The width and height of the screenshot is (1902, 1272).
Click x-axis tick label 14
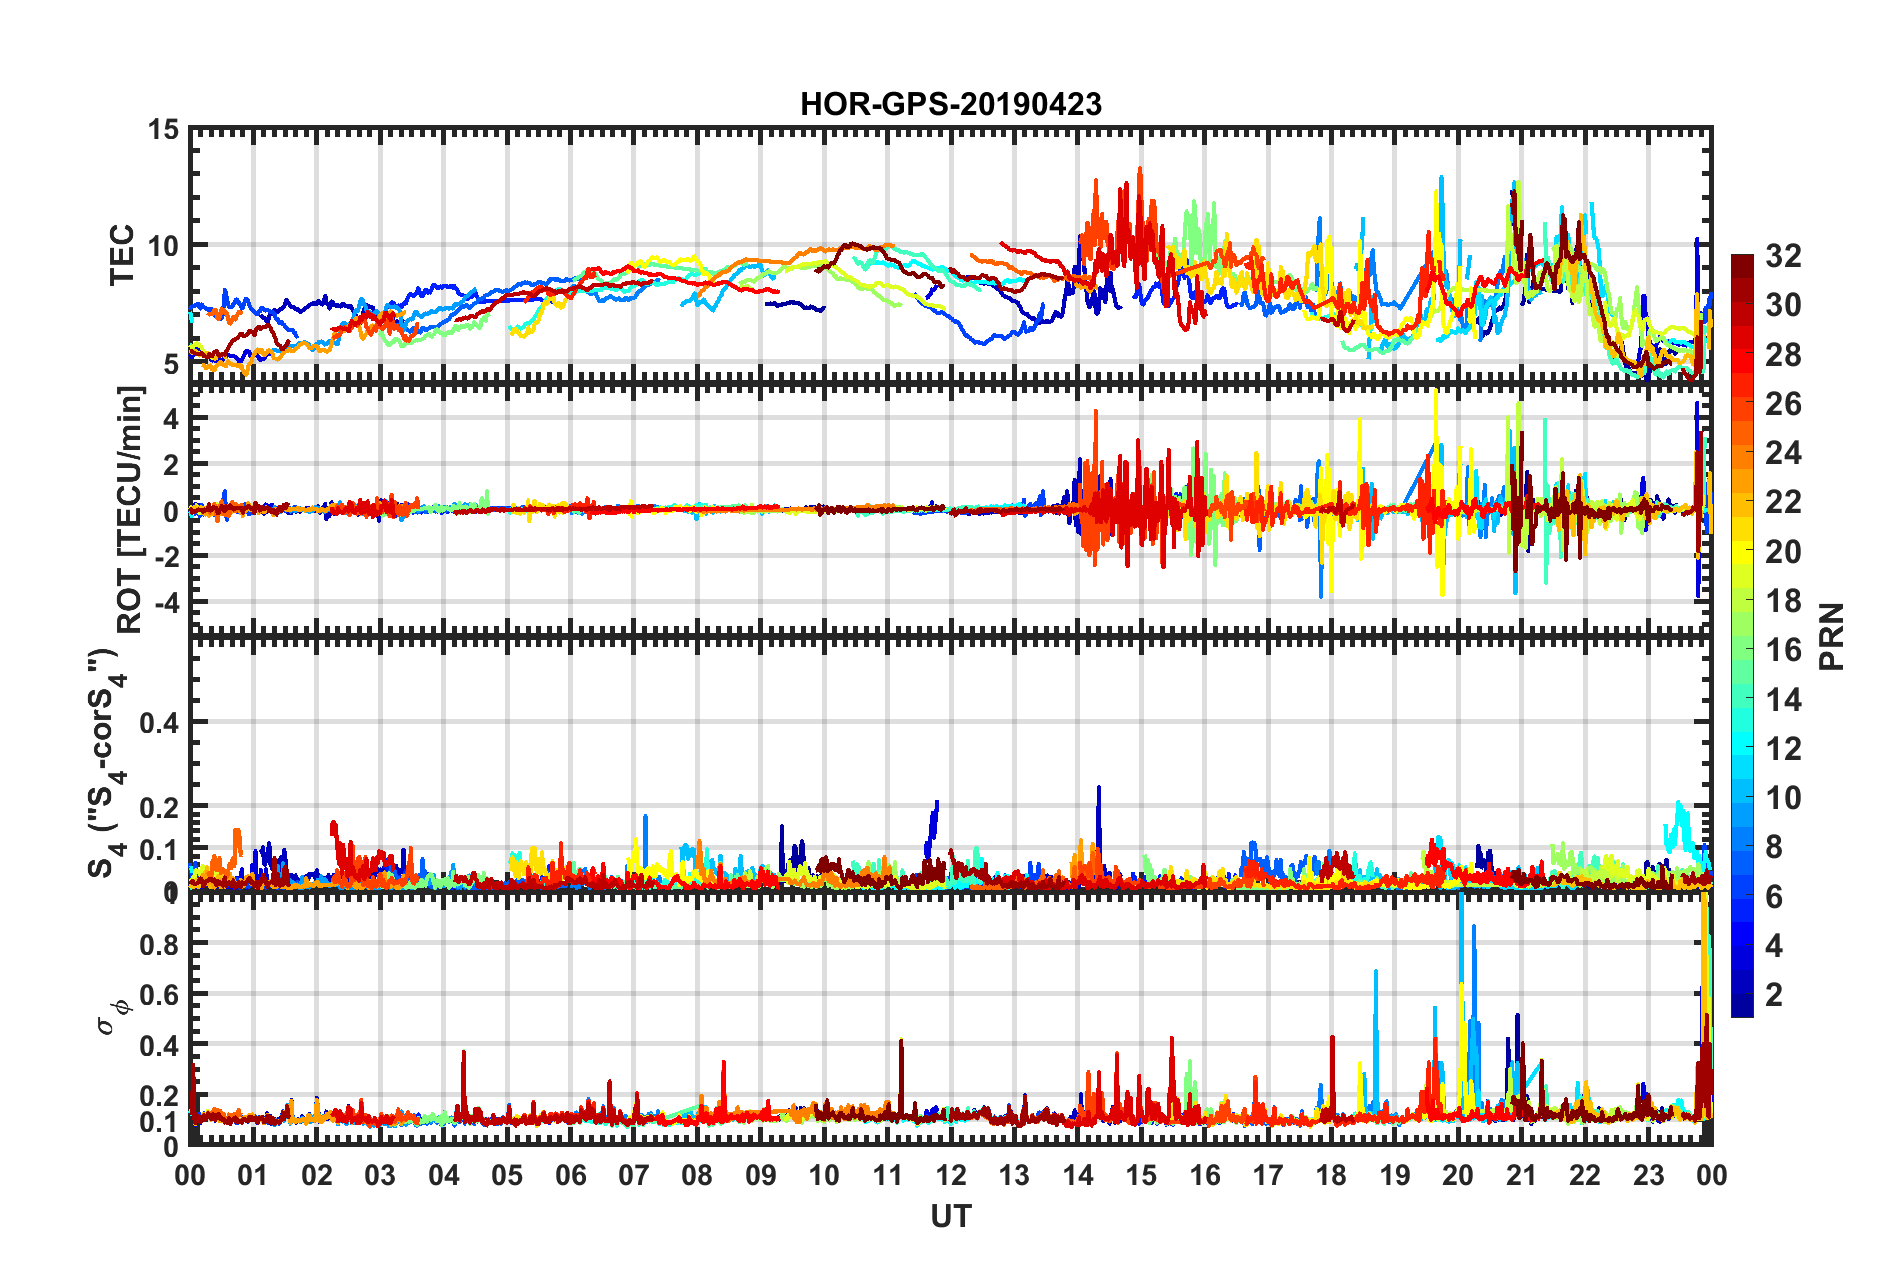click(1077, 1175)
